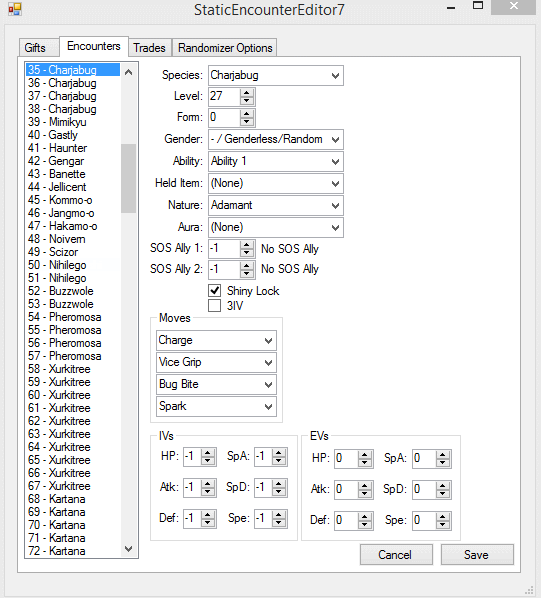Open the Trades tab
The image size is (541, 598).
149,48
